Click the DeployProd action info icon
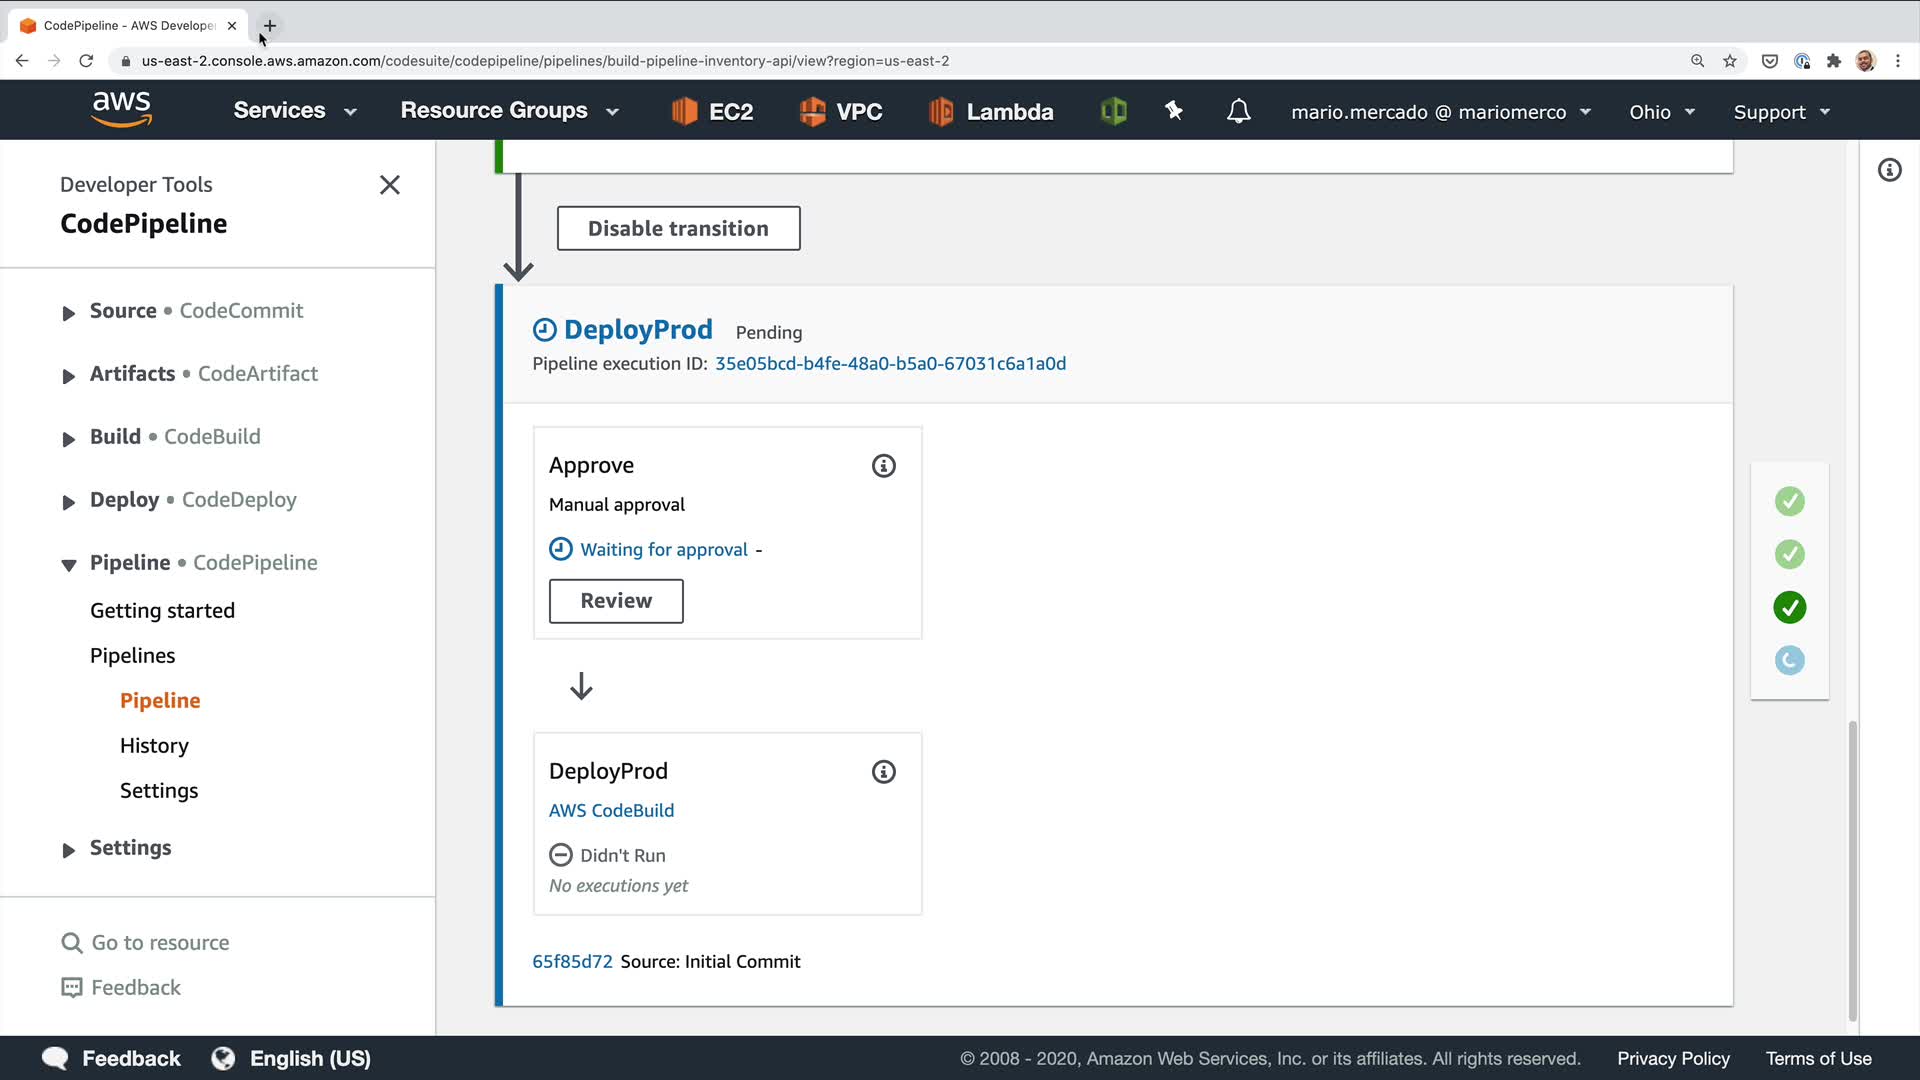 883,772
